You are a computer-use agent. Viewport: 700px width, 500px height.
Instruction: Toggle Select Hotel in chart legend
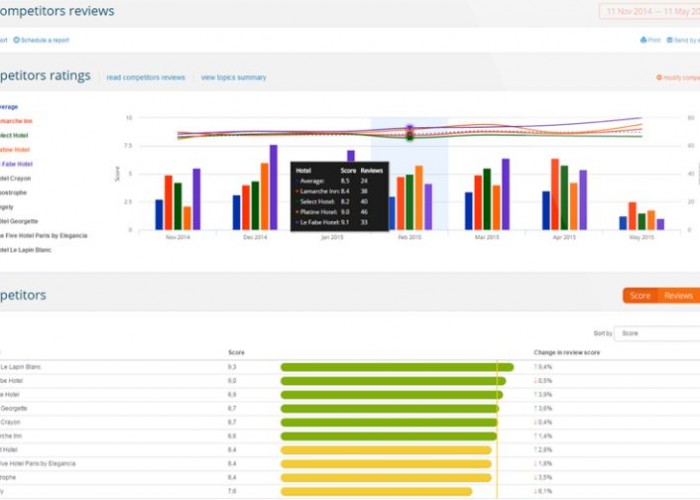point(14,136)
